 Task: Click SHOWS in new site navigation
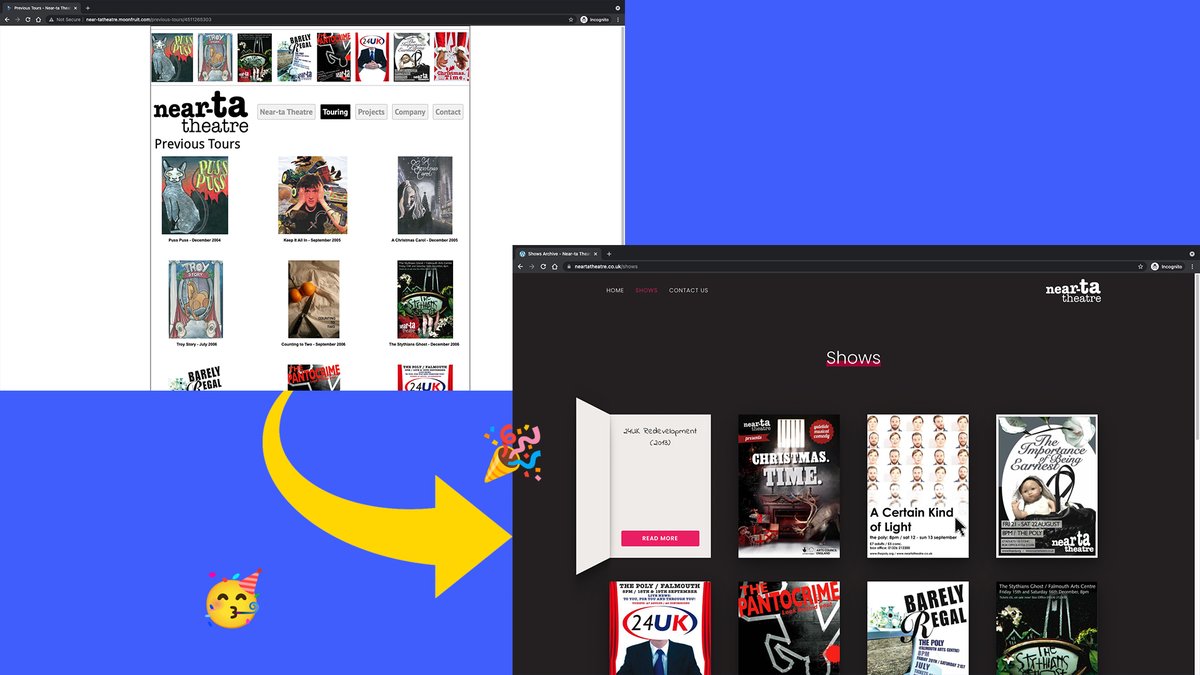point(646,290)
